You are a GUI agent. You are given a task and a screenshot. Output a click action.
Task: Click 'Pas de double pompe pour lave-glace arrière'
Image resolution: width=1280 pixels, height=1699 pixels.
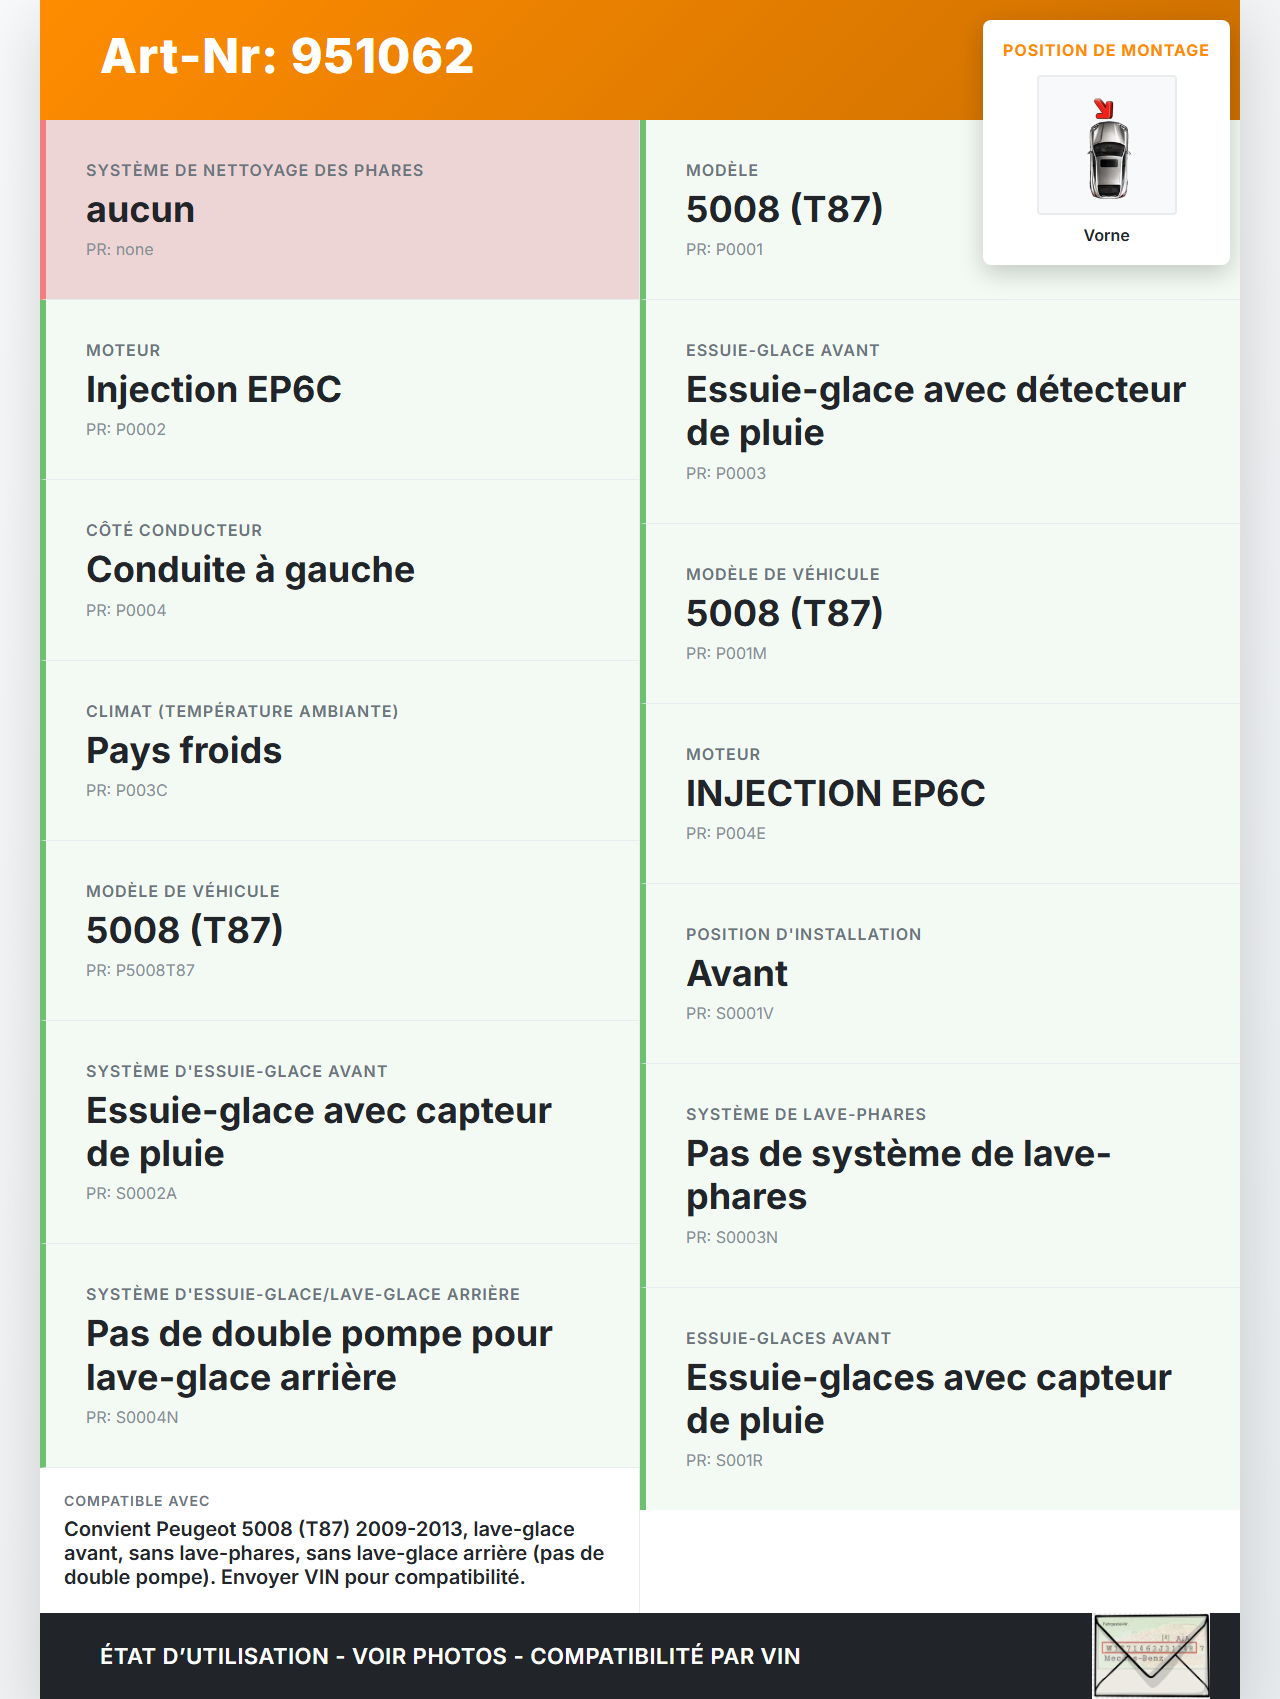point(340,1356)
